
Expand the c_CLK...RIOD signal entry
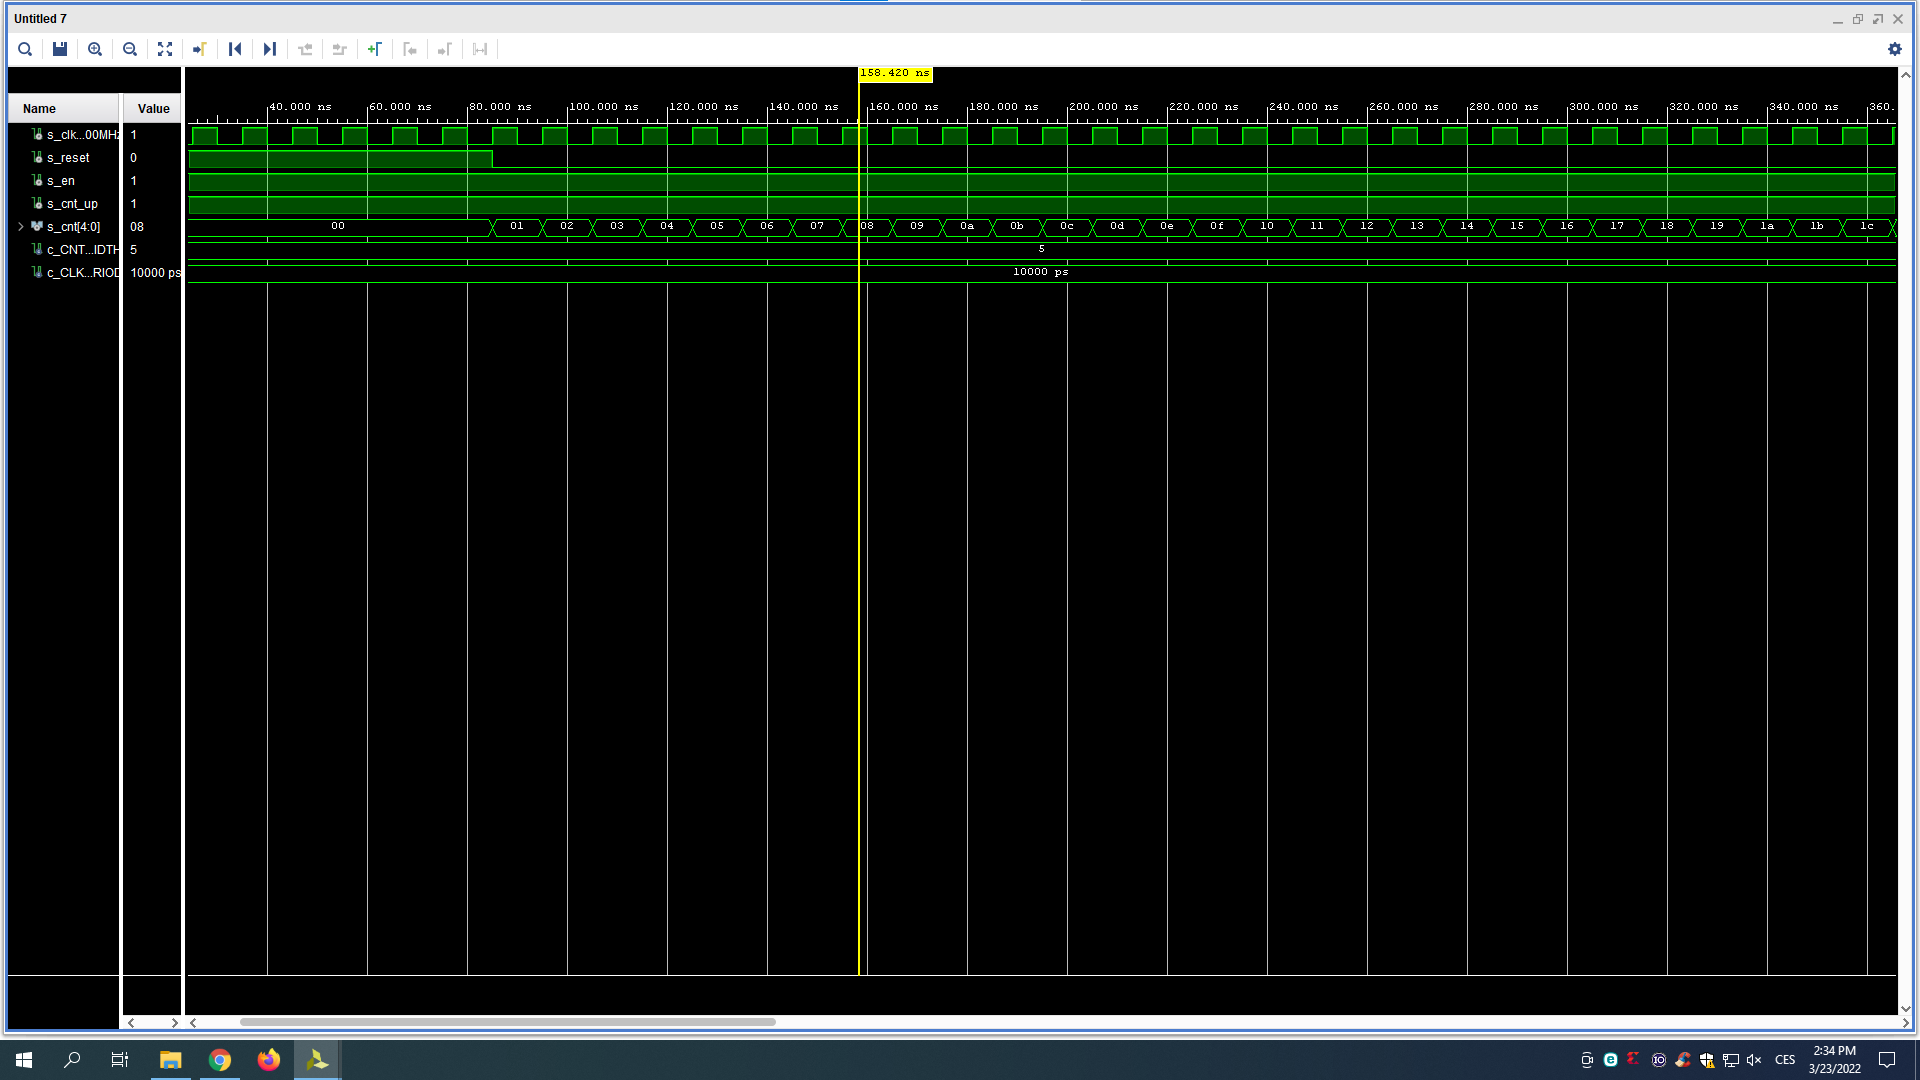20,272
